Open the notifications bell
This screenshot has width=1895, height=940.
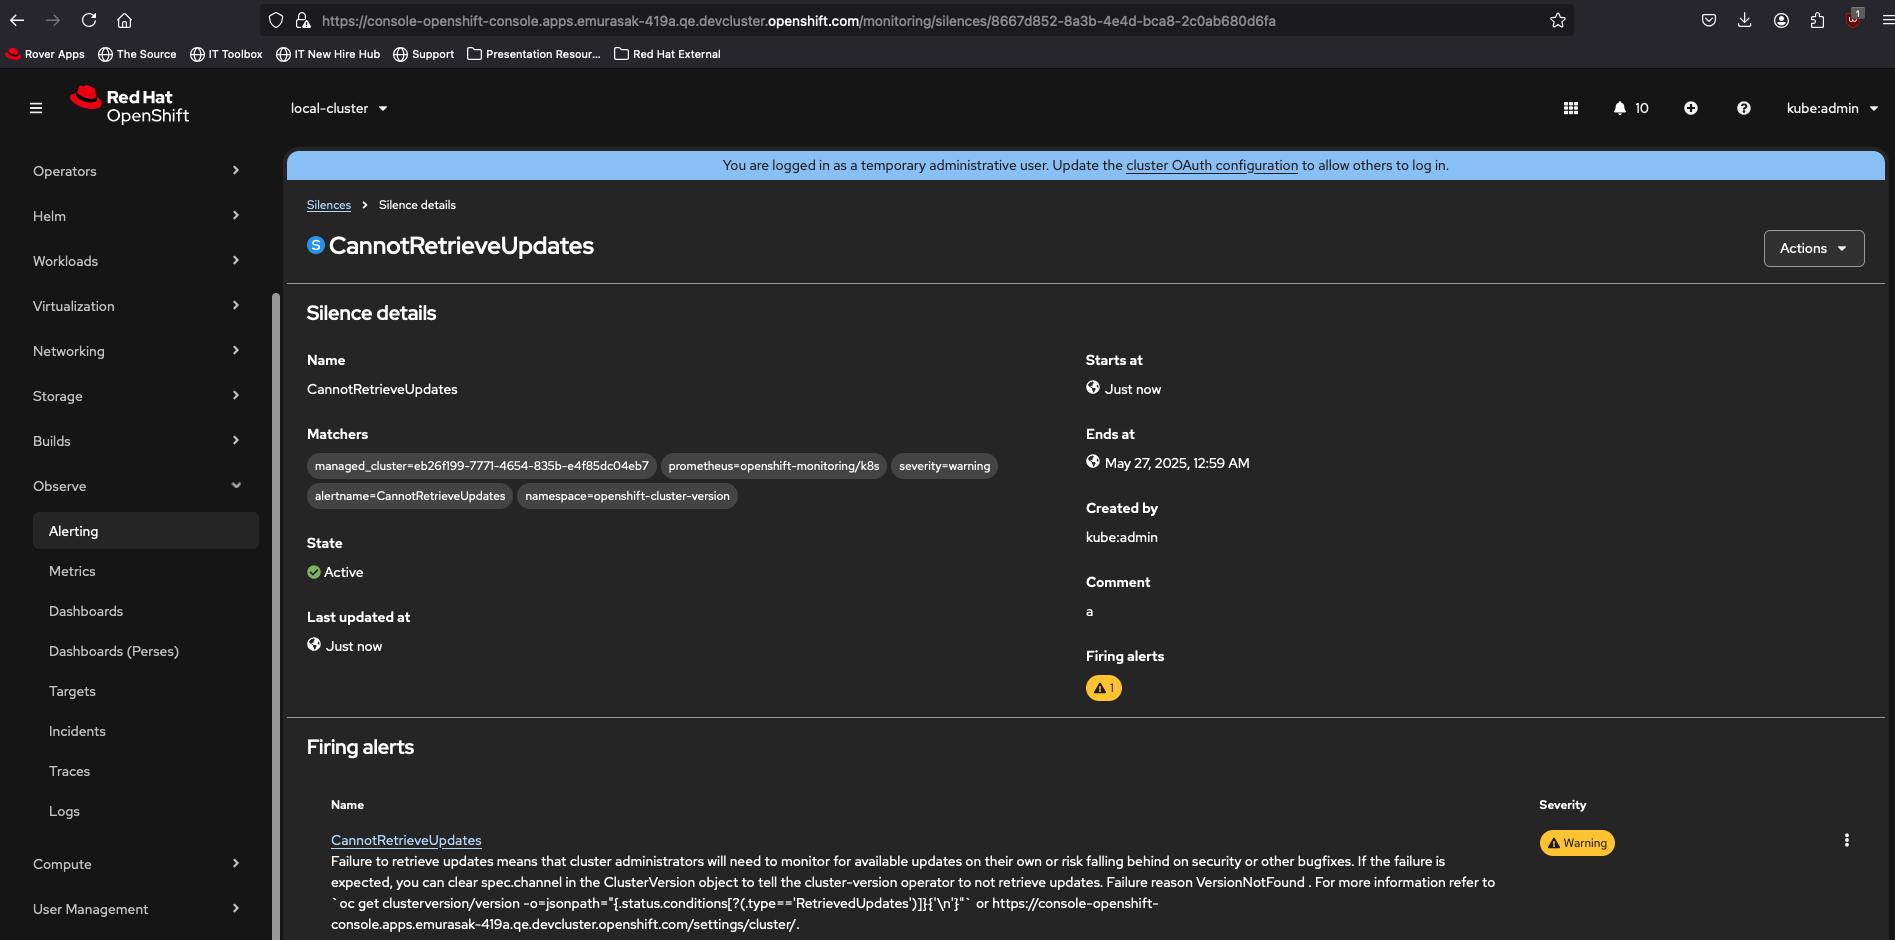click(1631, 108)
